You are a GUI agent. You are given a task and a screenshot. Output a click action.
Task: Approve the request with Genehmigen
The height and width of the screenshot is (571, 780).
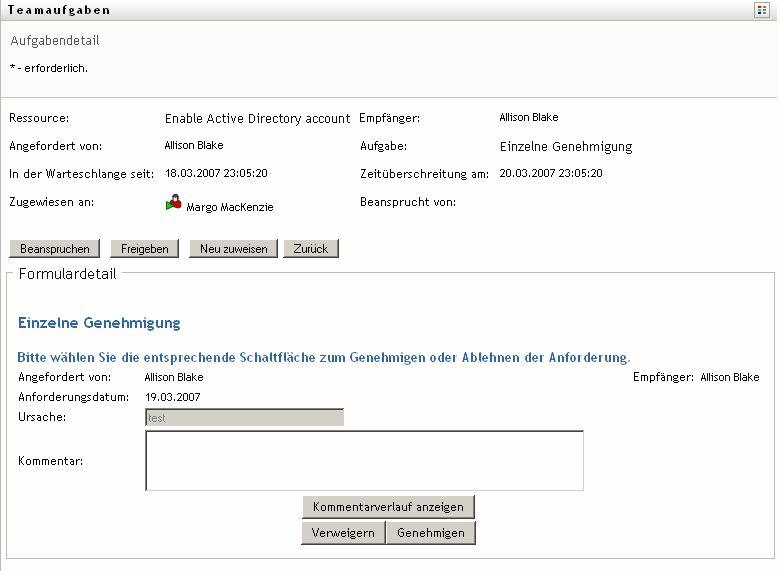(x=431, y=533)
